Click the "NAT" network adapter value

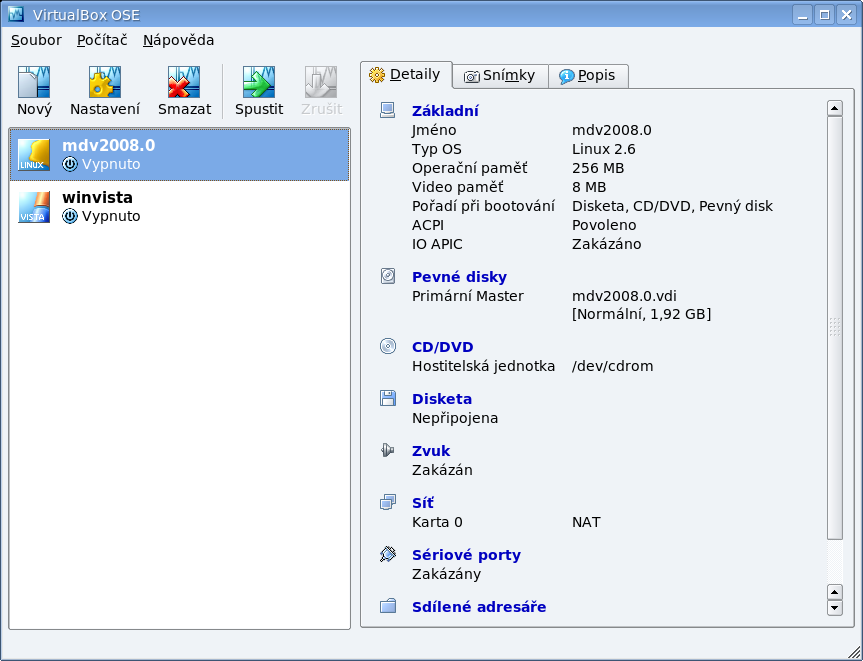[586, 522]
